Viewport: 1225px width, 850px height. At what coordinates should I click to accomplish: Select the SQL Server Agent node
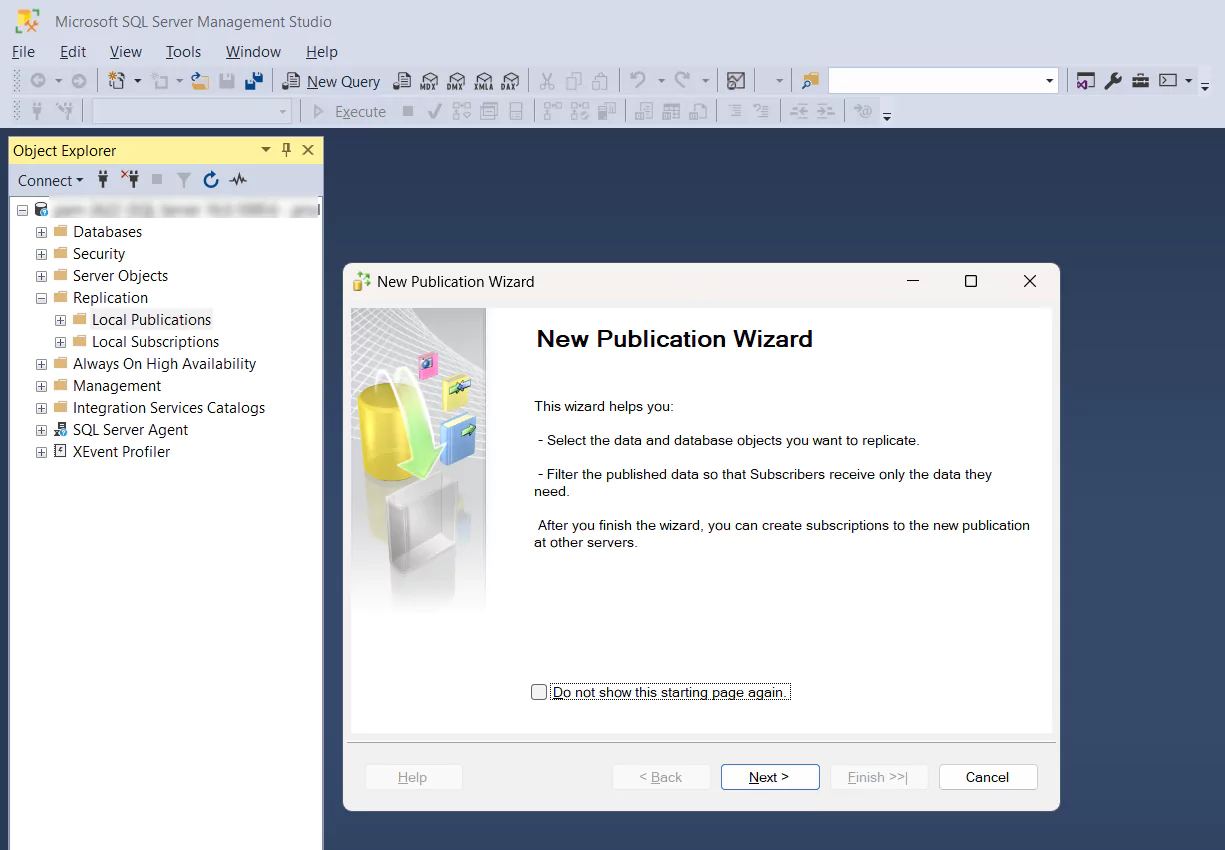(x=130, y=429)
